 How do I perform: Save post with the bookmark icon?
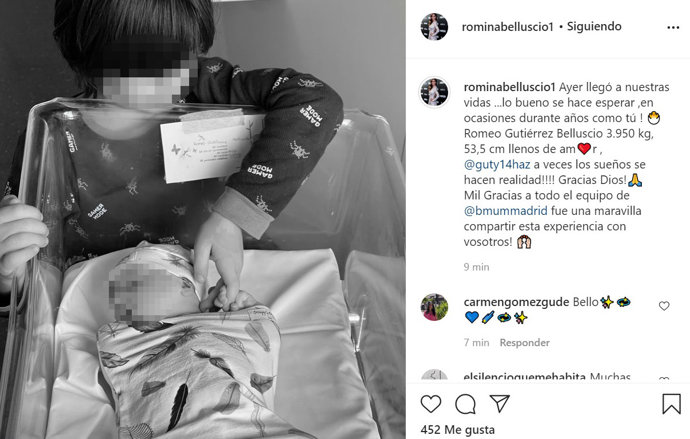[672, 403]
